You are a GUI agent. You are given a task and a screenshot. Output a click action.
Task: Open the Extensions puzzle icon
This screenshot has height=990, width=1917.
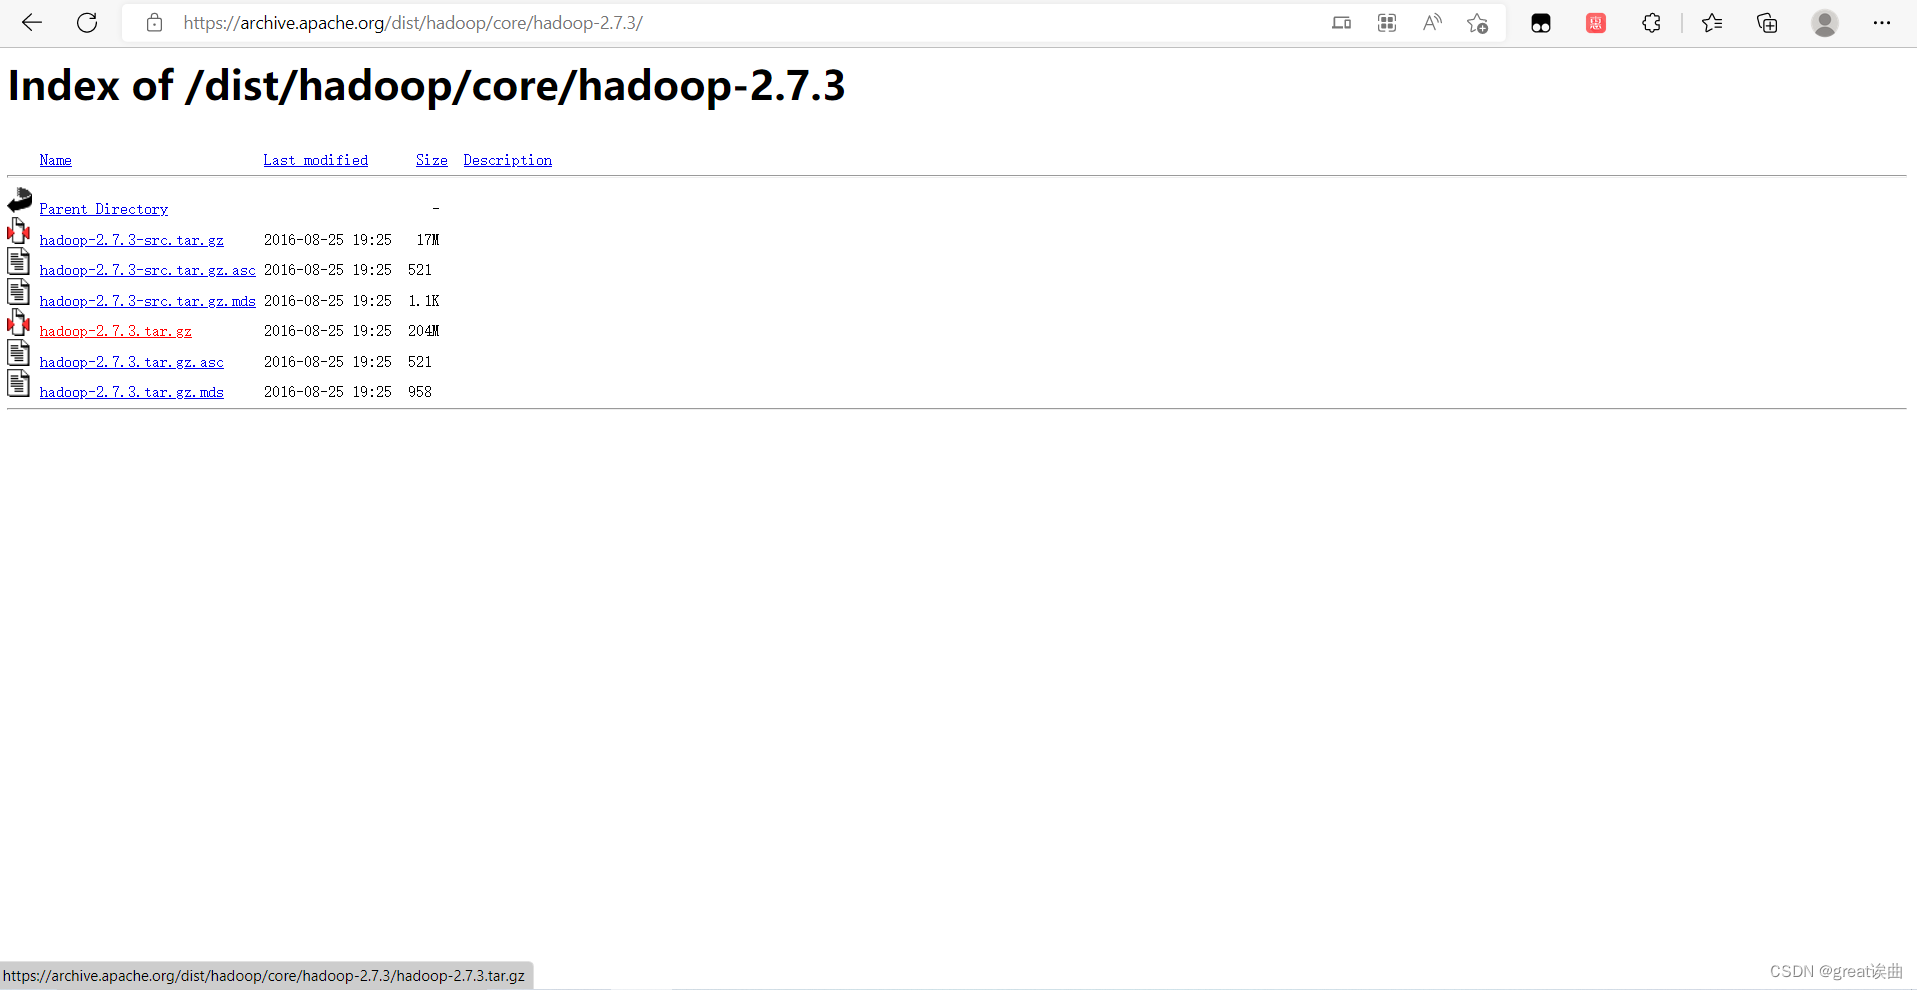[1651, 23]
